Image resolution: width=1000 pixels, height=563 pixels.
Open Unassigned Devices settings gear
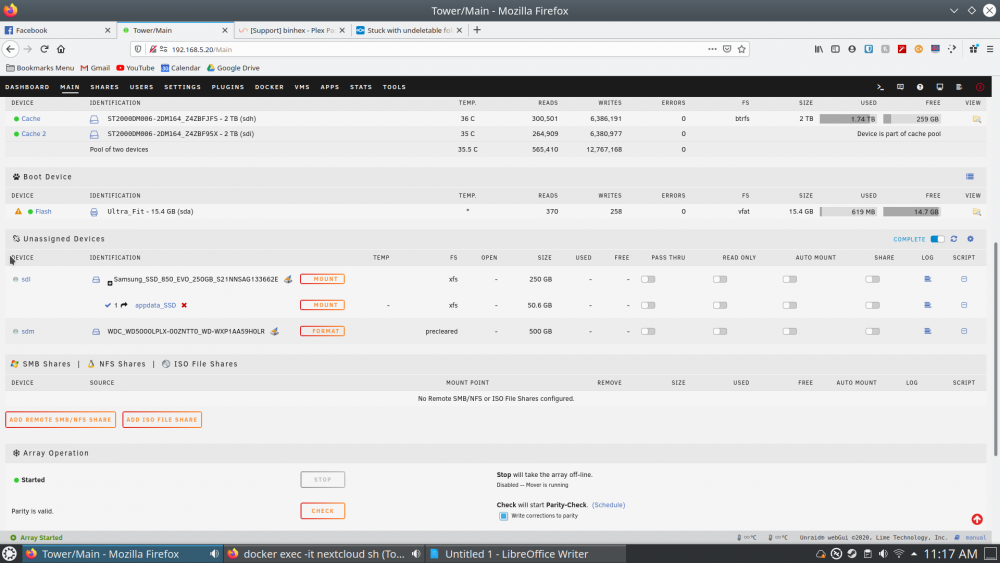click(971, 239)
